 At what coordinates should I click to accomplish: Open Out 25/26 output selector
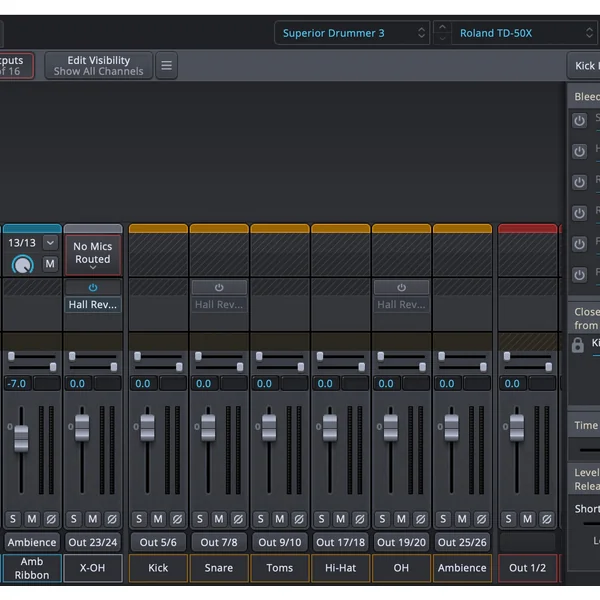(x=462, y=542)
